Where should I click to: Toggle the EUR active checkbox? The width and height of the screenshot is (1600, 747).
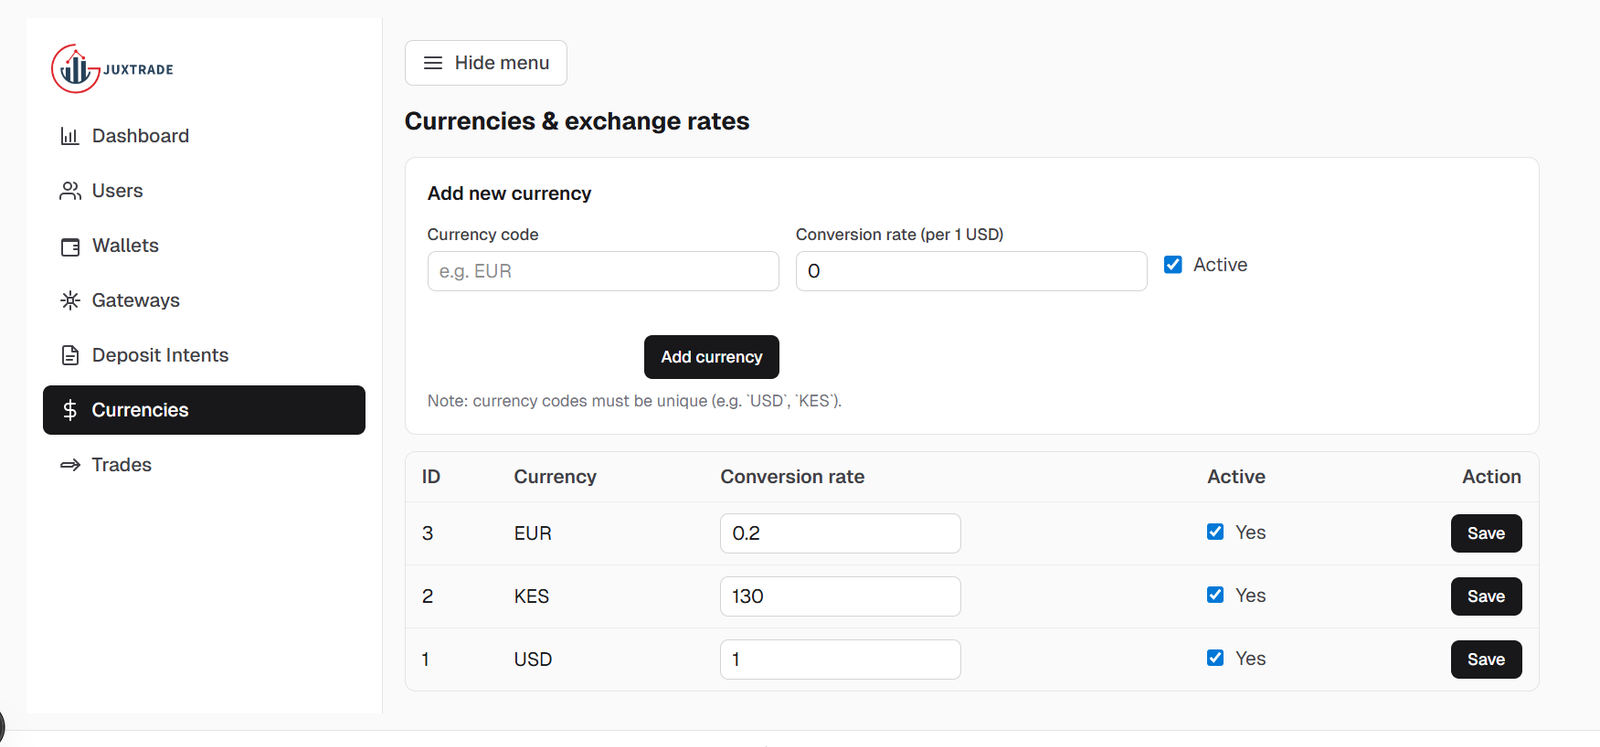coord(1215,532)
